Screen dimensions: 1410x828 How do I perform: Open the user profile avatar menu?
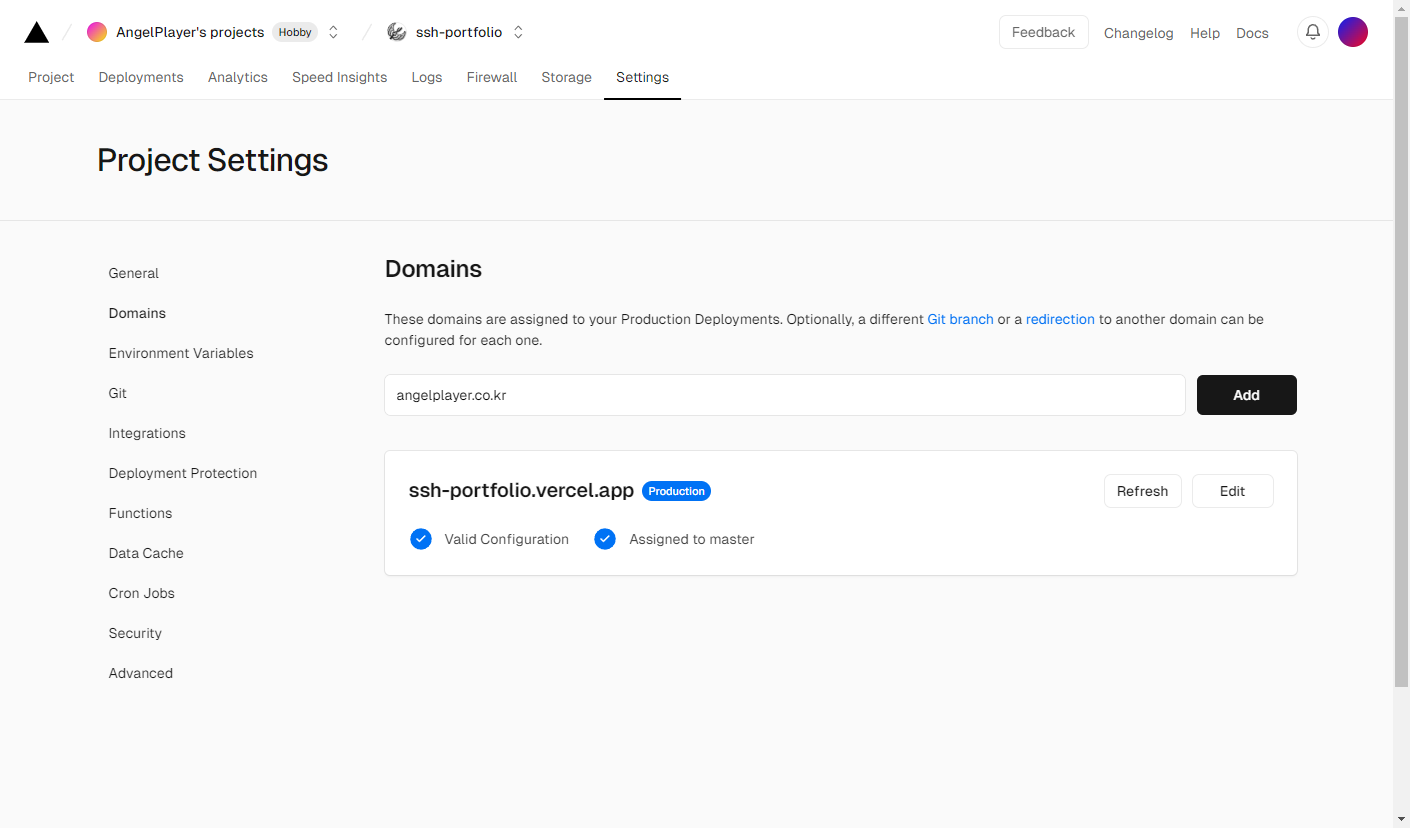[x=1353, y=32]
